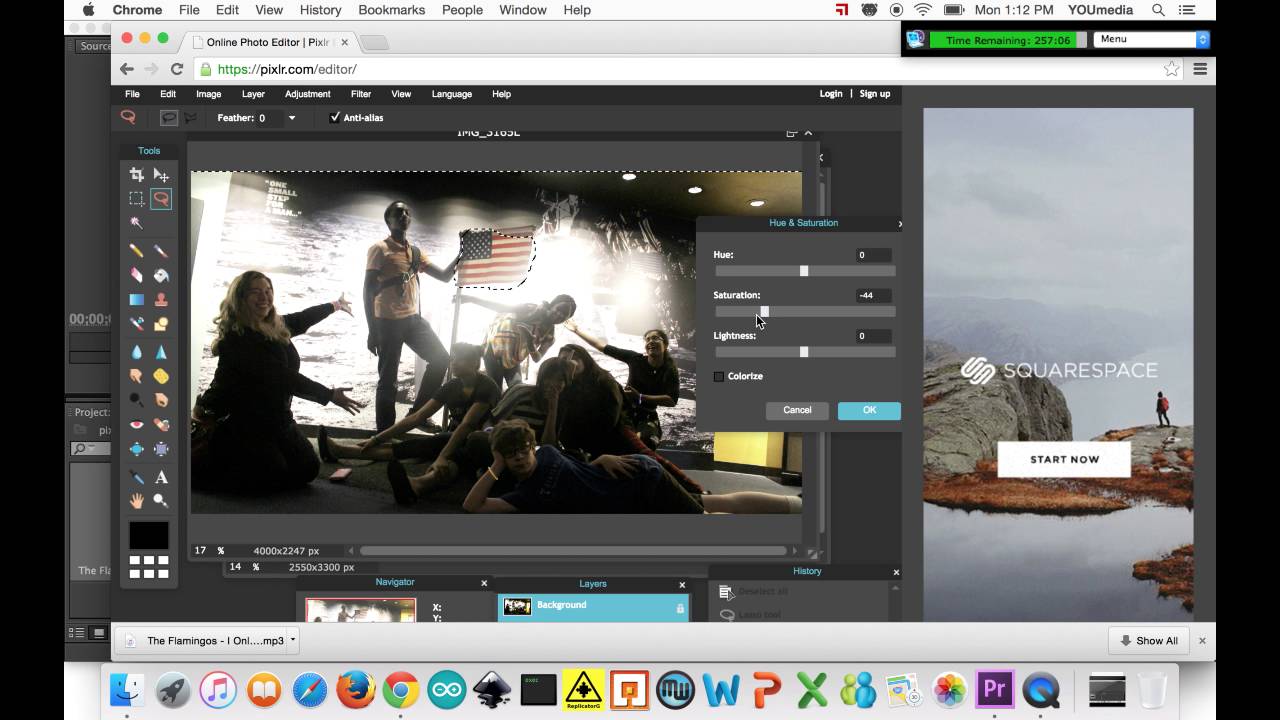Click Start Now on Squarespace ad
This screenshot has width=1280, height=720.
click(1064, 460)
